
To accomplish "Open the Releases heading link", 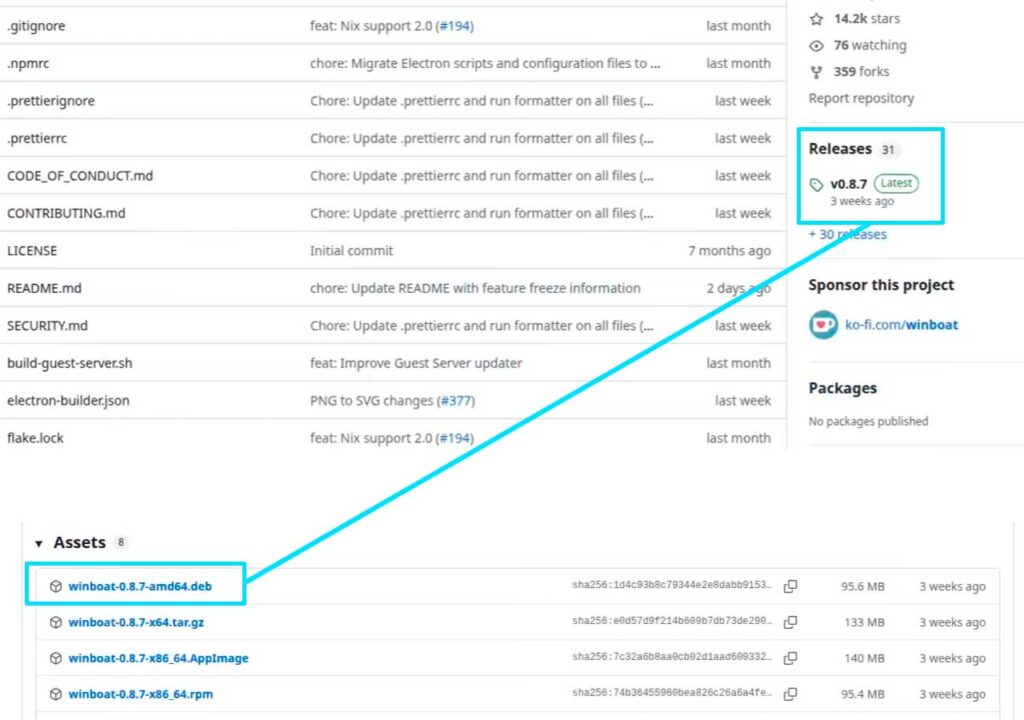I will click(840, 149).
